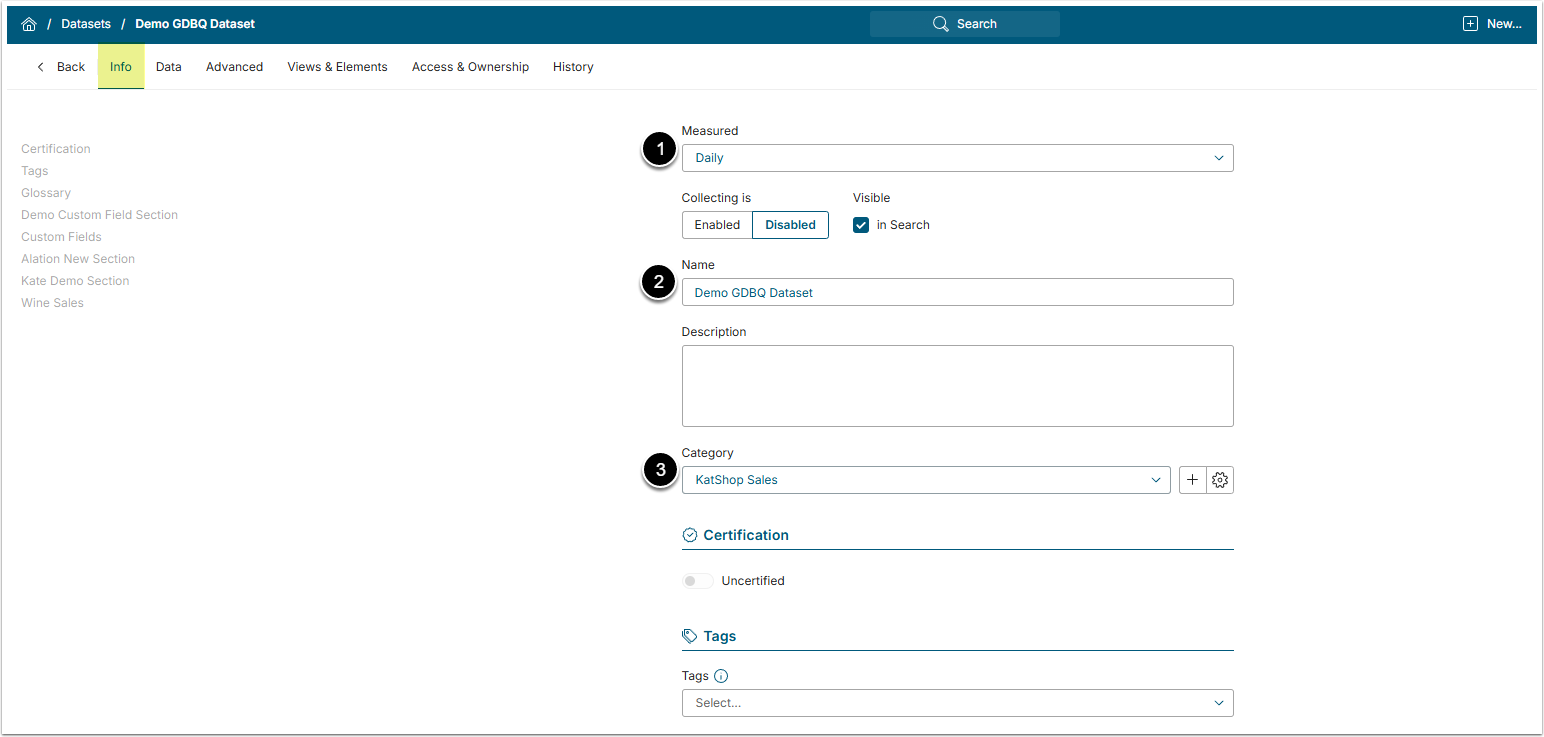Uncheck the Visible in Search checkbox
Screen dimensions: 1544x737
tap(861, 225)
